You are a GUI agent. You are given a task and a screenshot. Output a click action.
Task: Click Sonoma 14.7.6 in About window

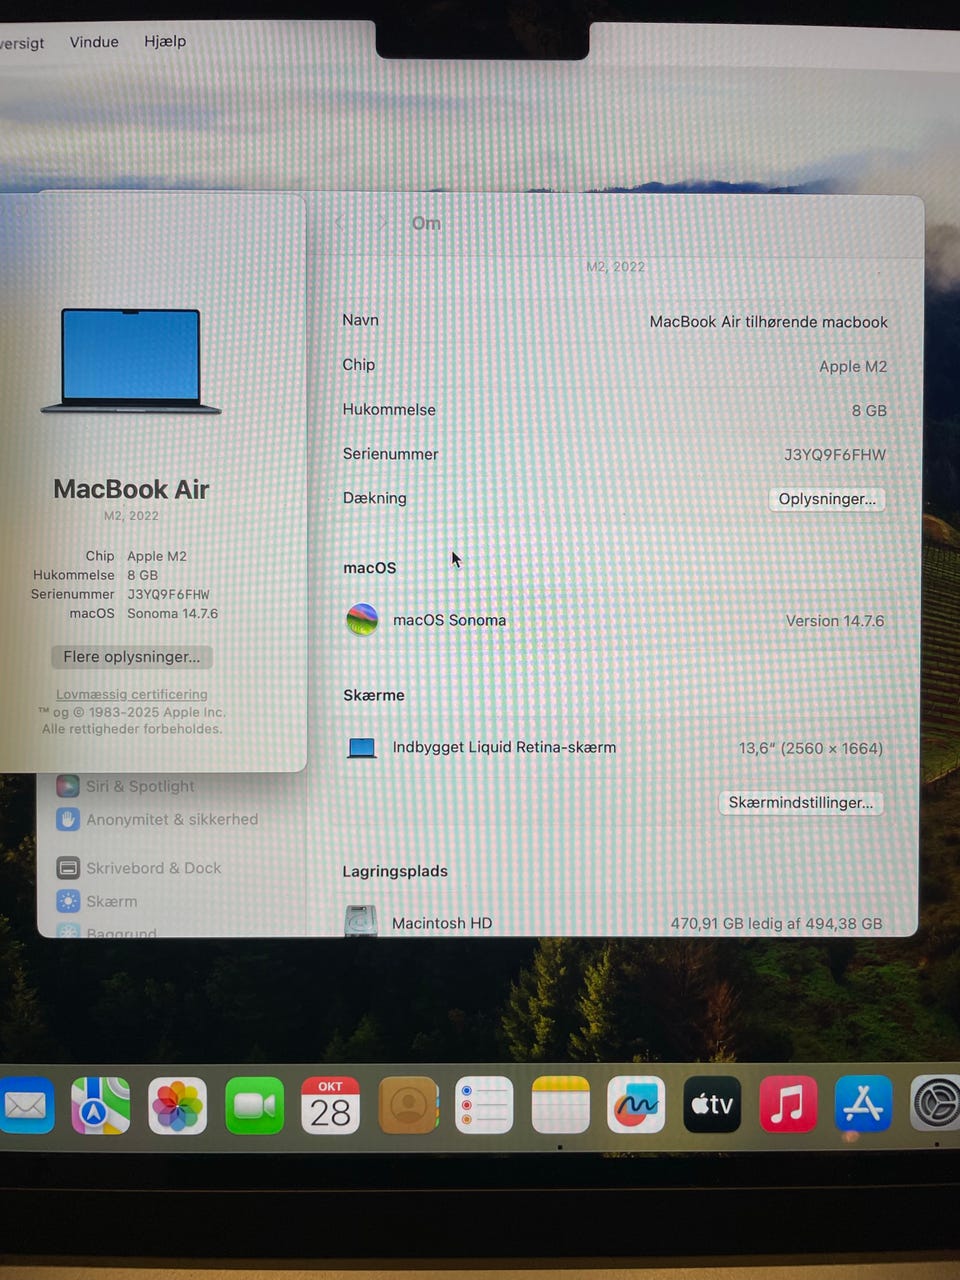172,614
